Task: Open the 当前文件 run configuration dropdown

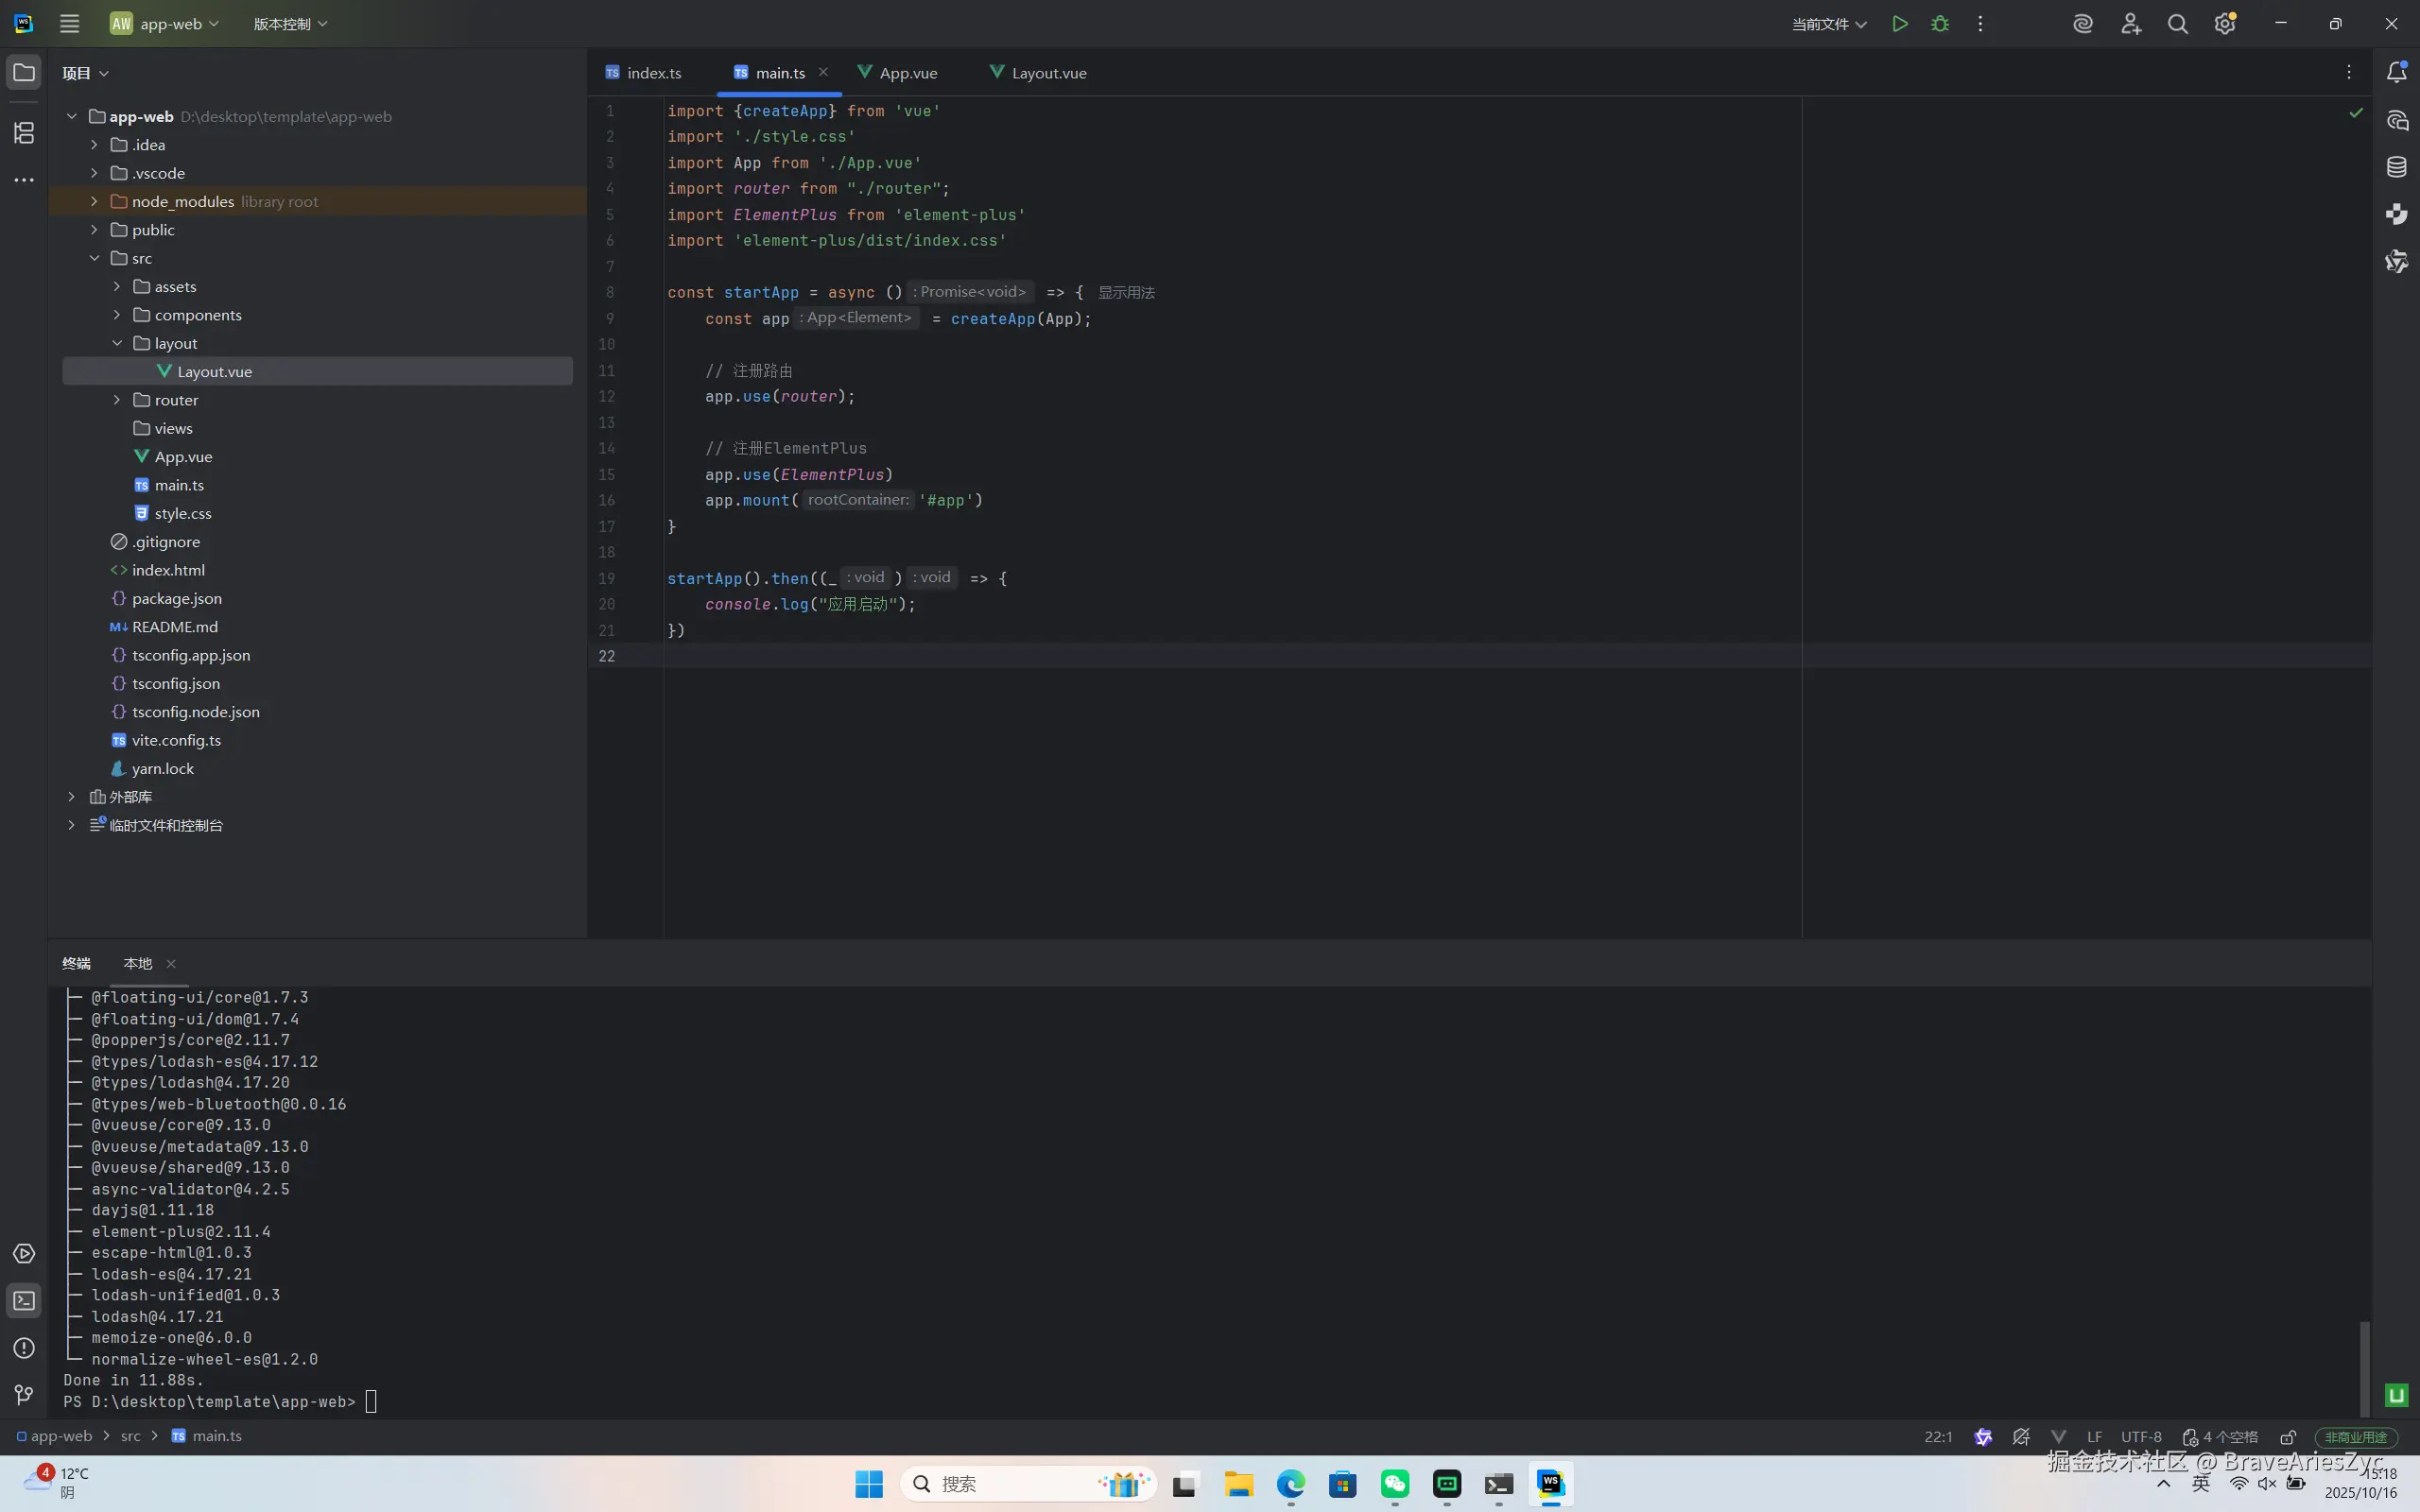Action: coord(1828,24)
